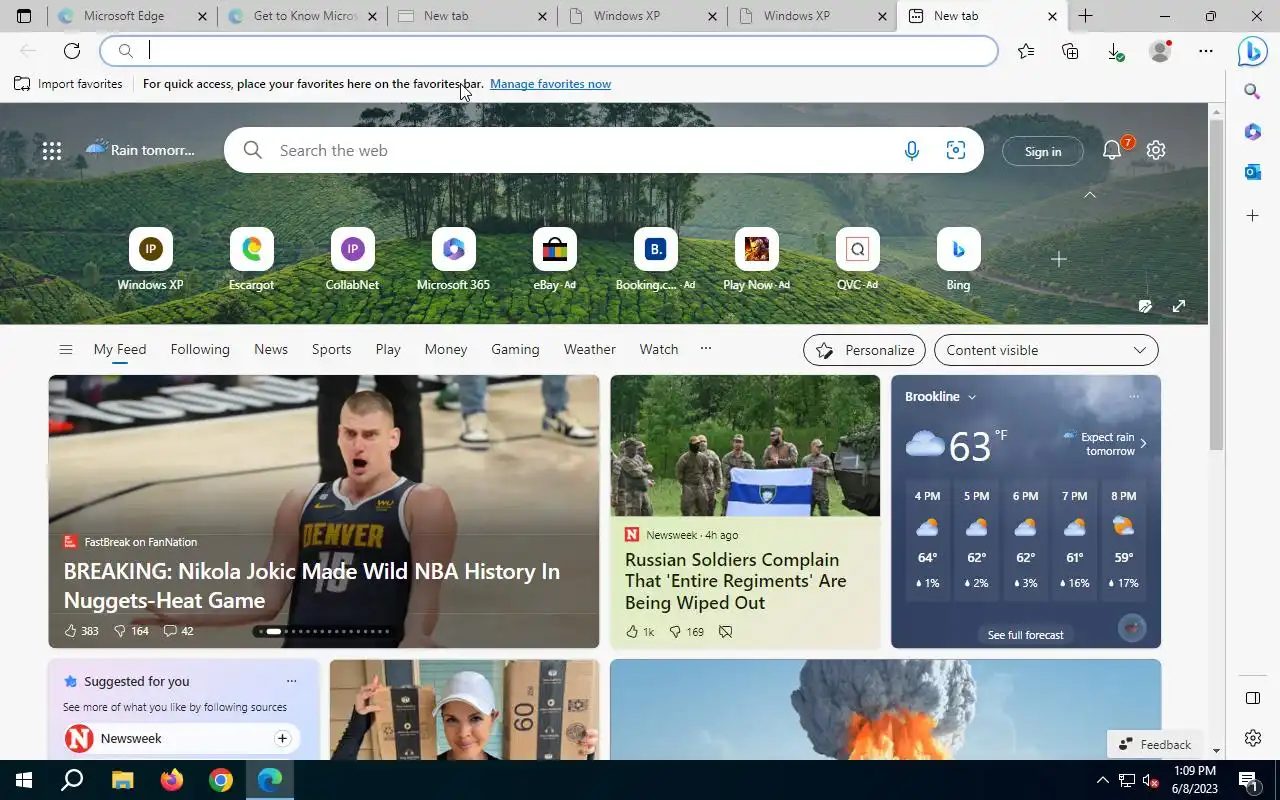Screen dimensions: 1280x800
Task: Open sidebar settings gear at bottom
Action: pos(1253,738)
